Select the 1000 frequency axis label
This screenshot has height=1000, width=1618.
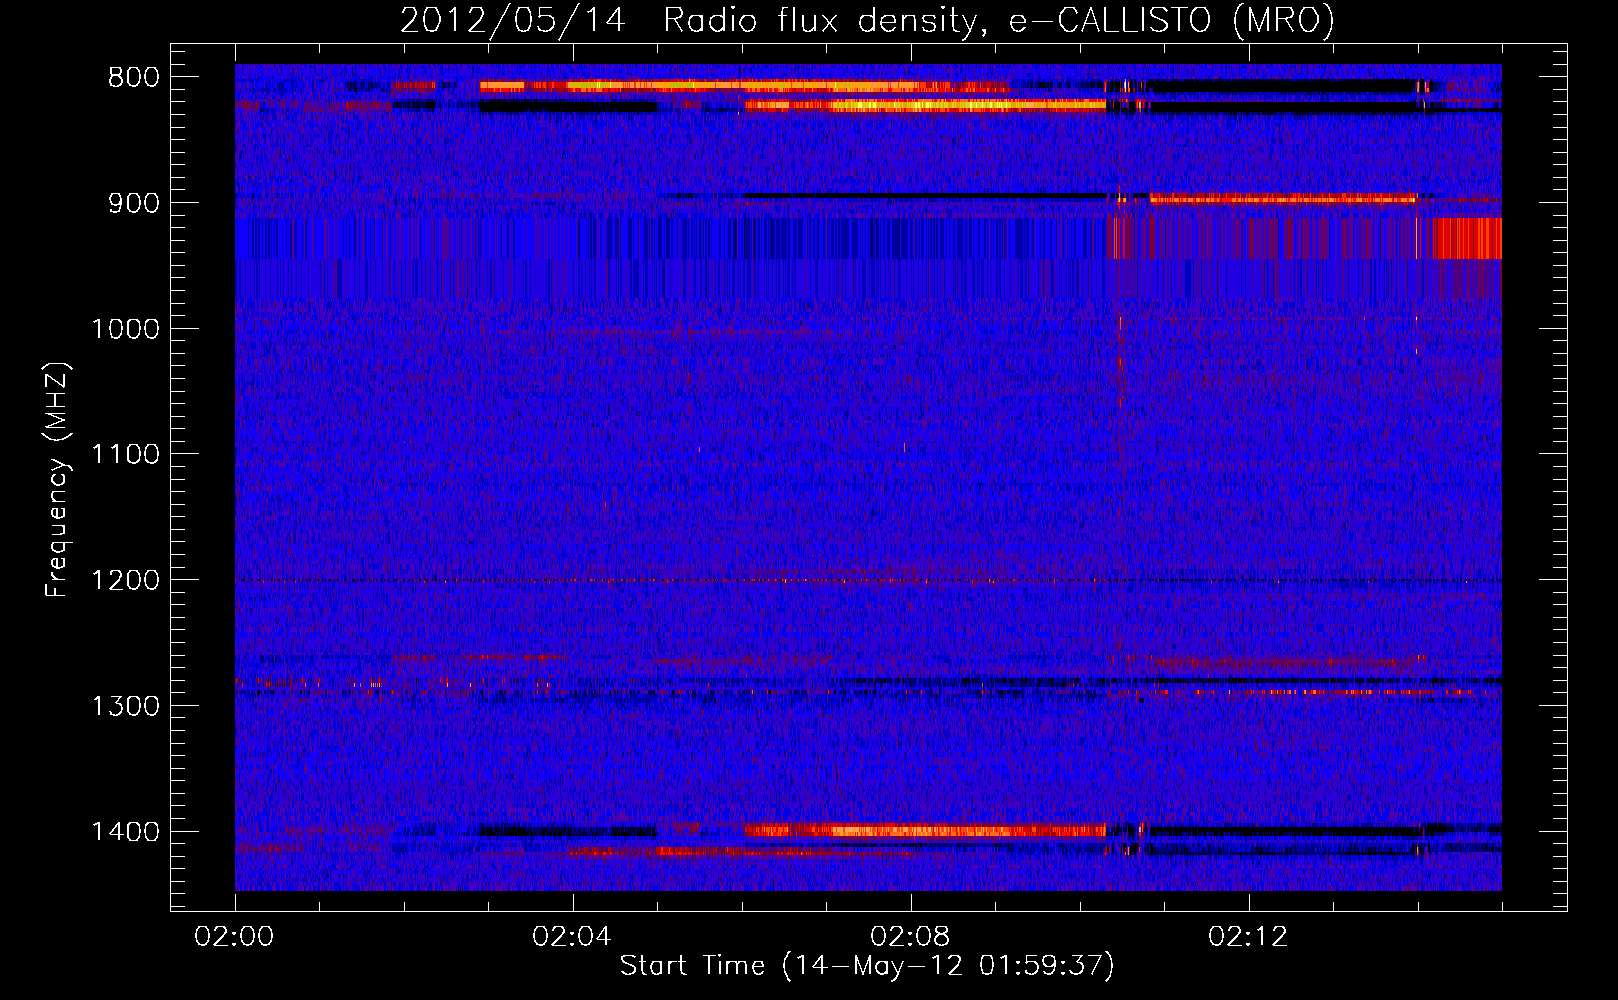tap(125, 329)
